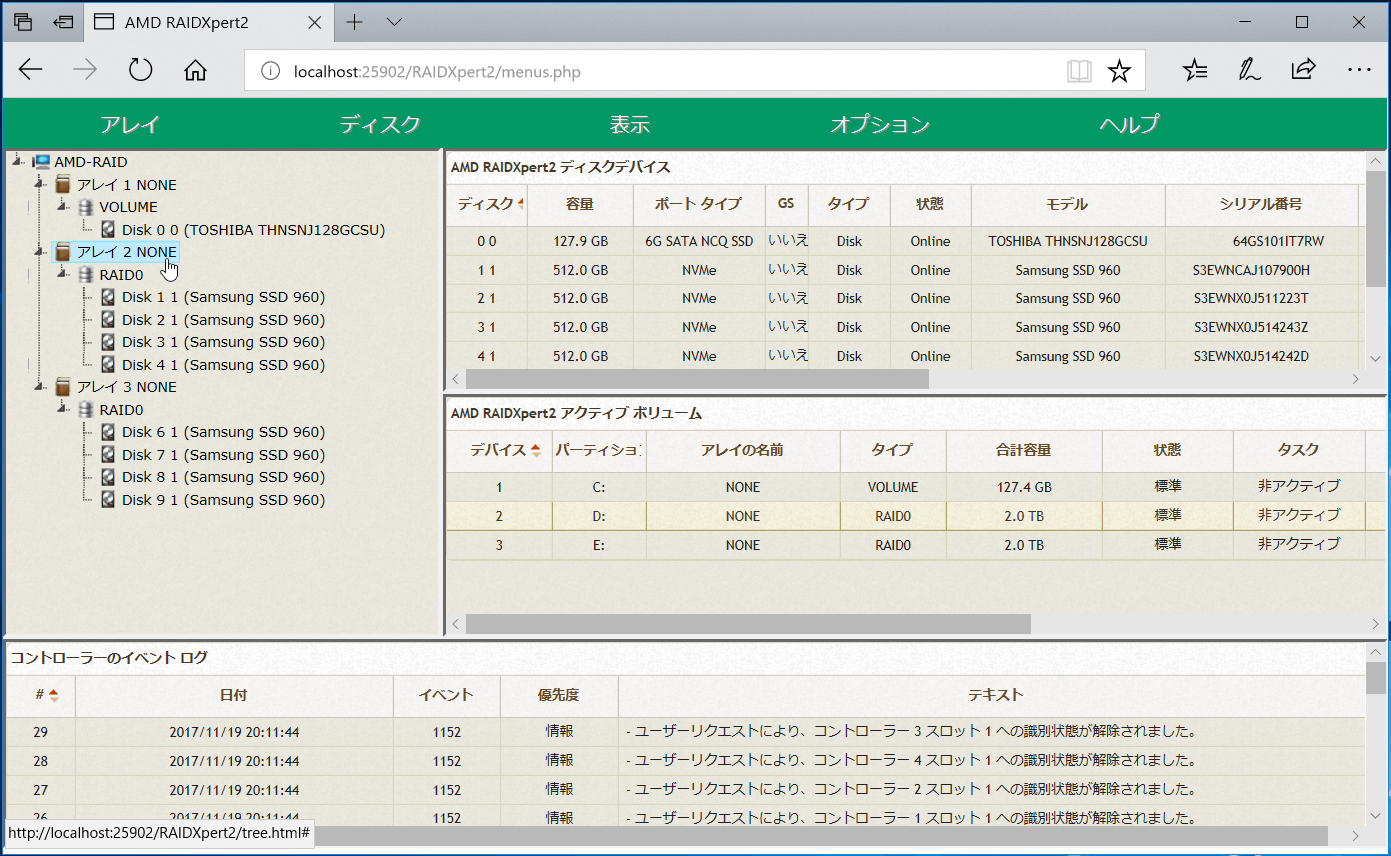
Task: Add page to favorites star icon
Action: tap(1119, 71)
